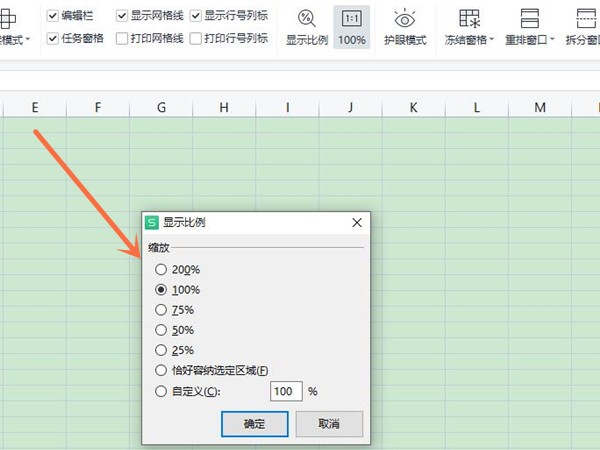Screen dimensions: 600x450
Task: Select column header G
Action: (161, 107)
